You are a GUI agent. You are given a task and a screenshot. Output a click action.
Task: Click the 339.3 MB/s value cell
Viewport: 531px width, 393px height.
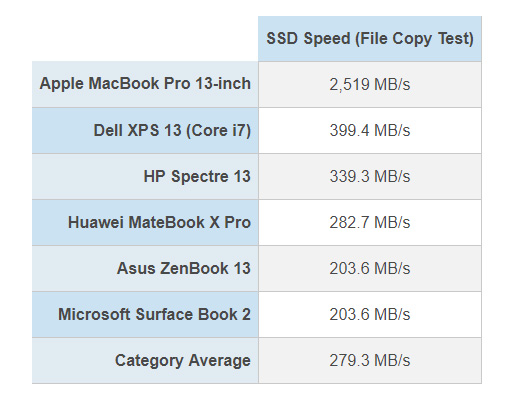[x=370, y=177]
